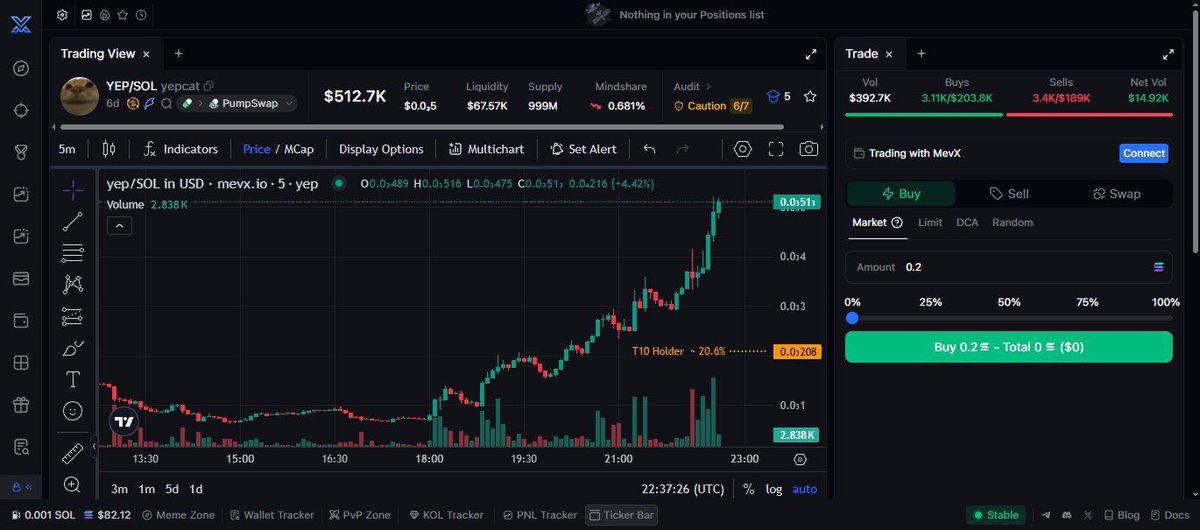The image size is (1200, 530).
Task: Open the settings gear in top bar
Action: [x=62, y=15]
